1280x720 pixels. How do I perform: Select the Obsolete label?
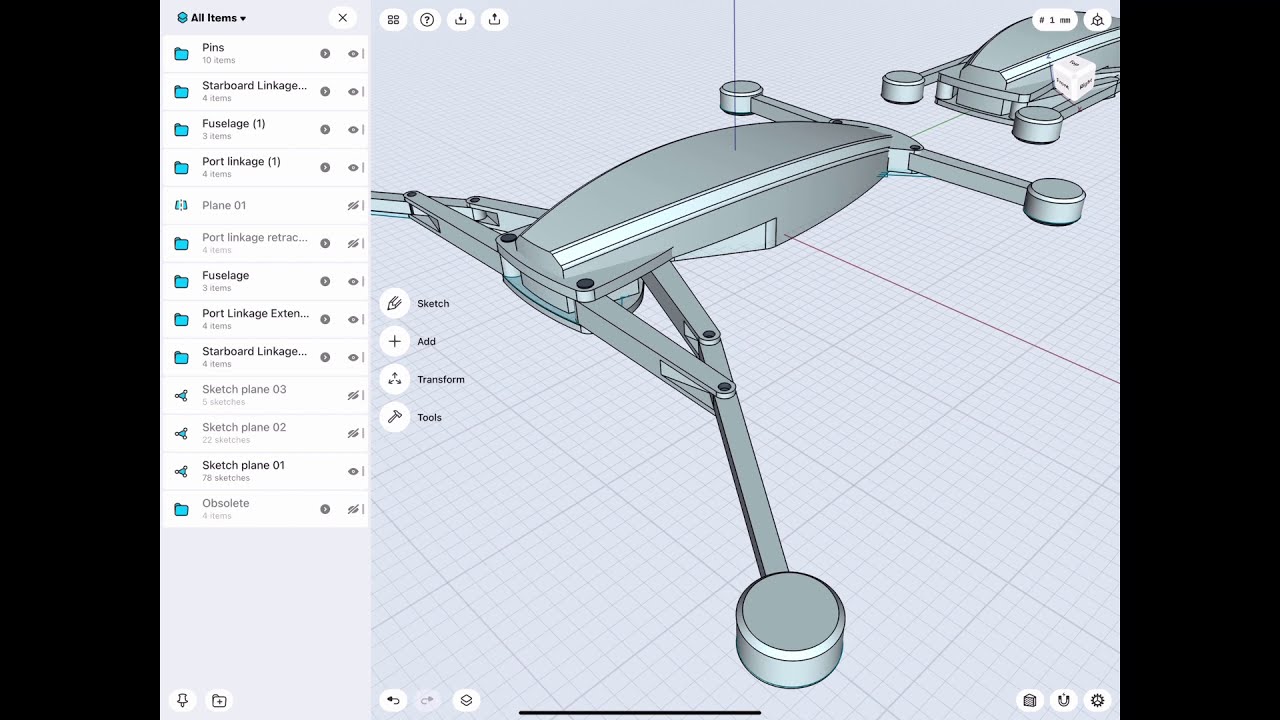tap(226, 503)
